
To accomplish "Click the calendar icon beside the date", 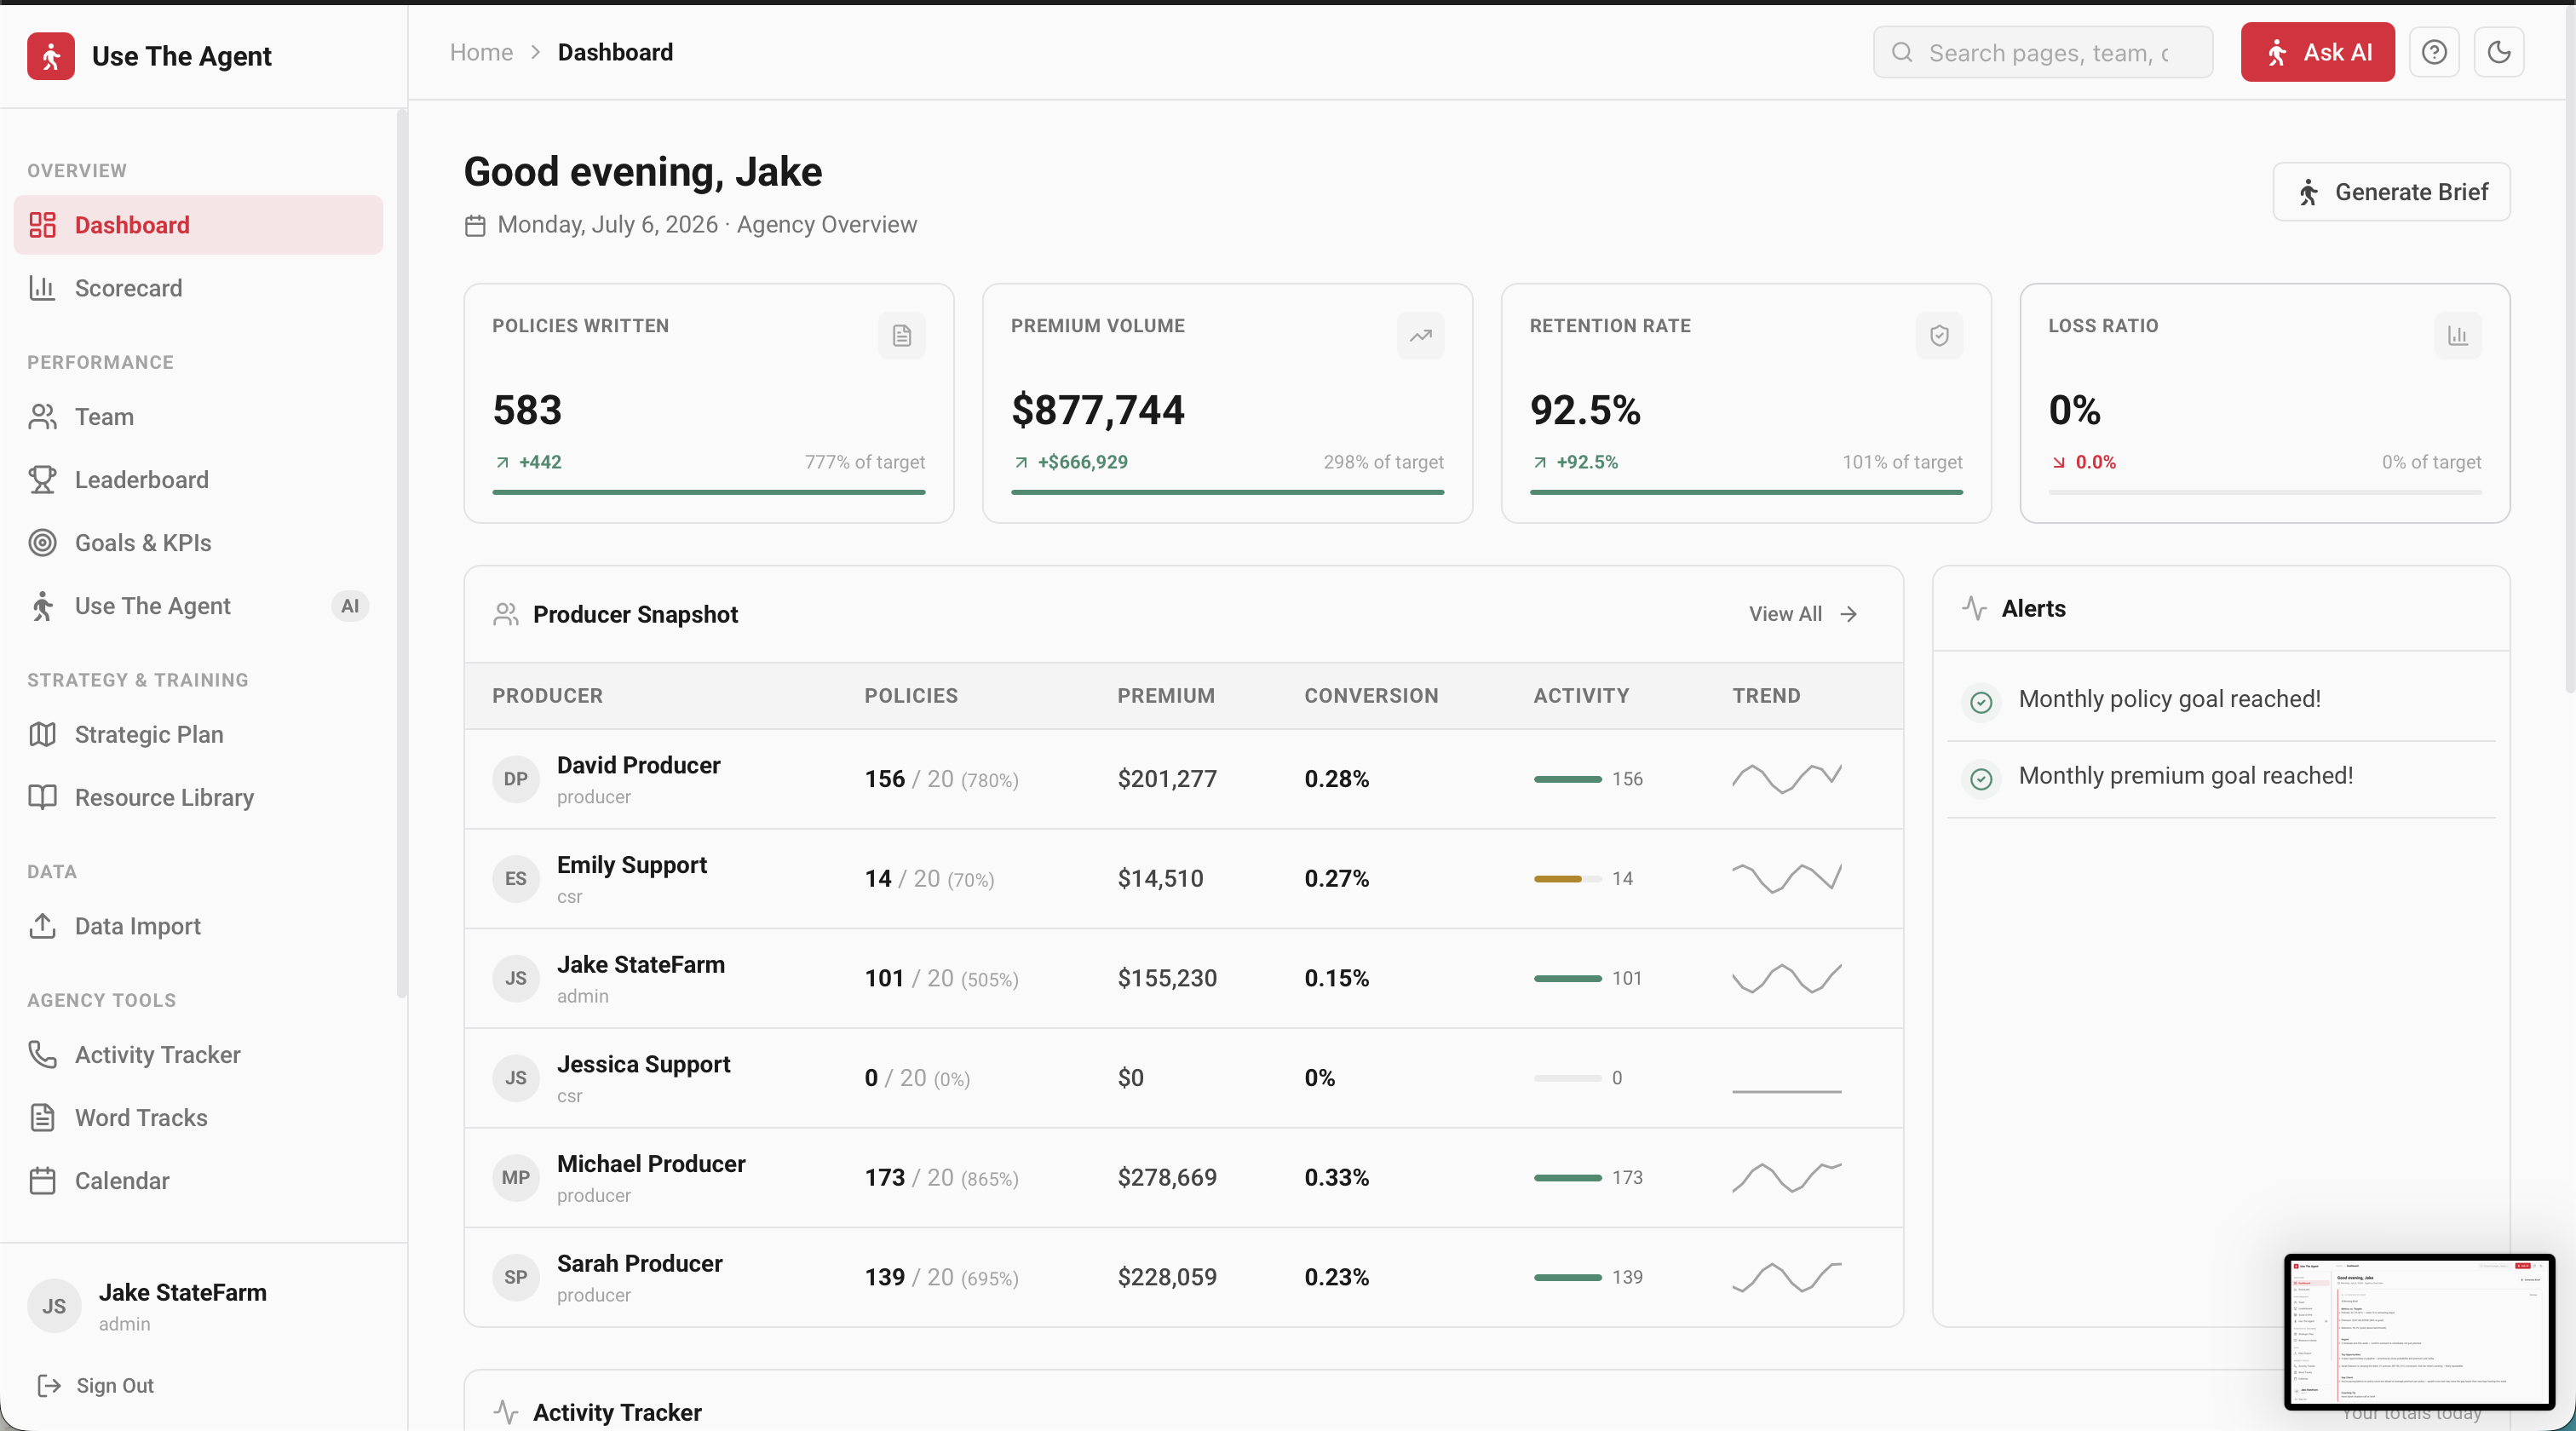I will pos(475,226).
